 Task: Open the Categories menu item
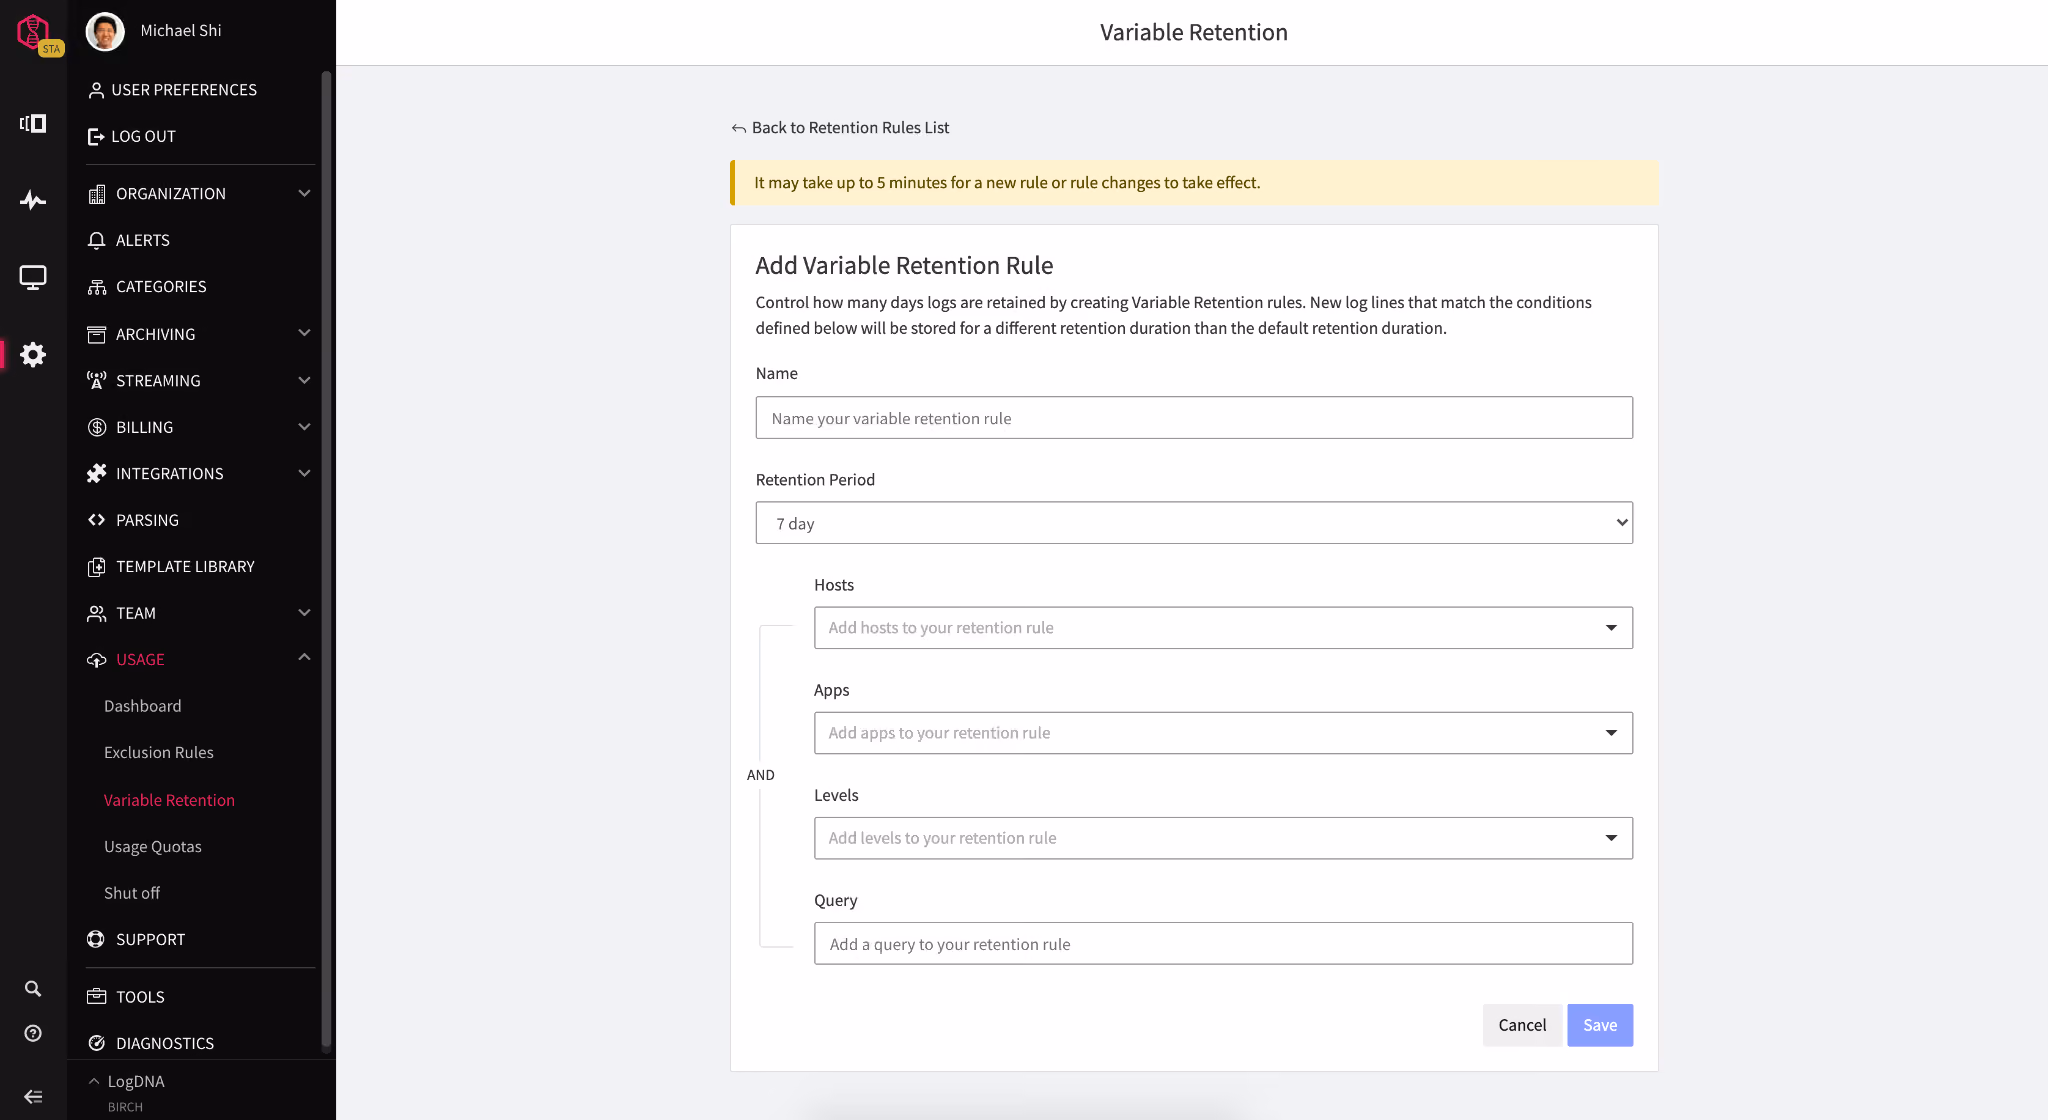point(161,287)
